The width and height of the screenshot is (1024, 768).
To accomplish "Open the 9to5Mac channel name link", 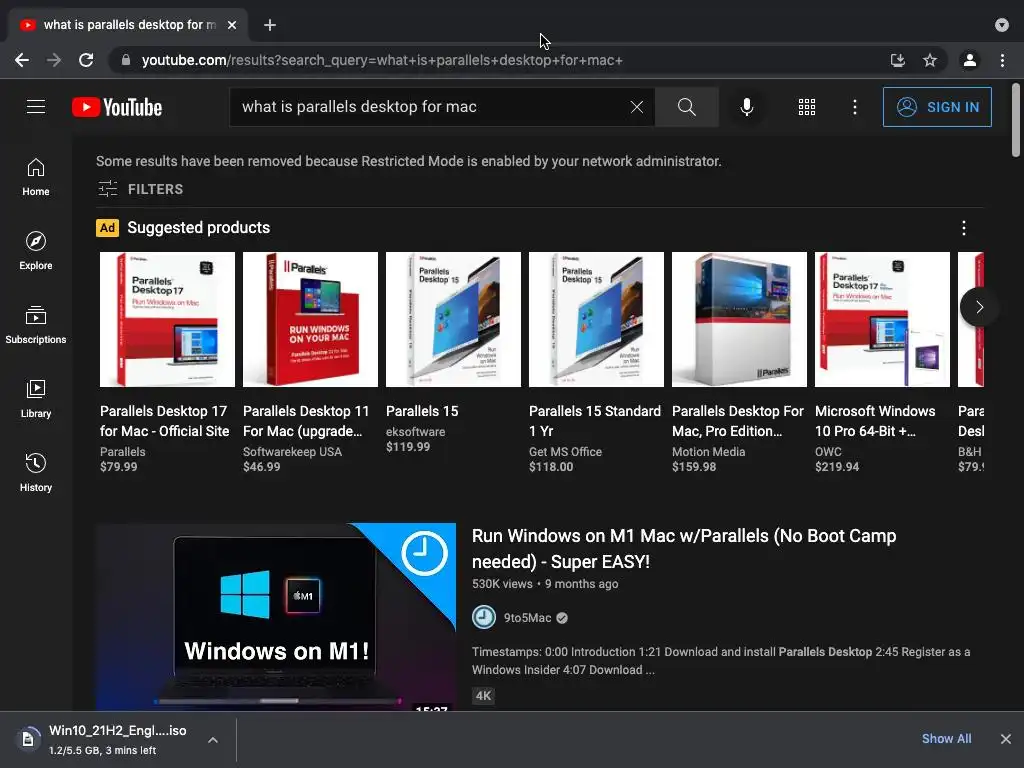I will click(x=528, y=618).
